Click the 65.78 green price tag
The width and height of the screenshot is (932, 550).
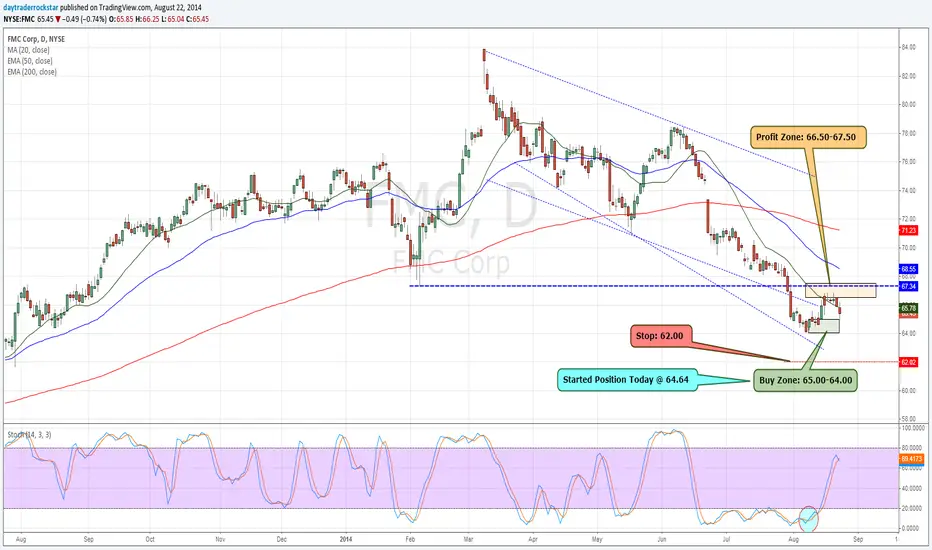point(909,308)
